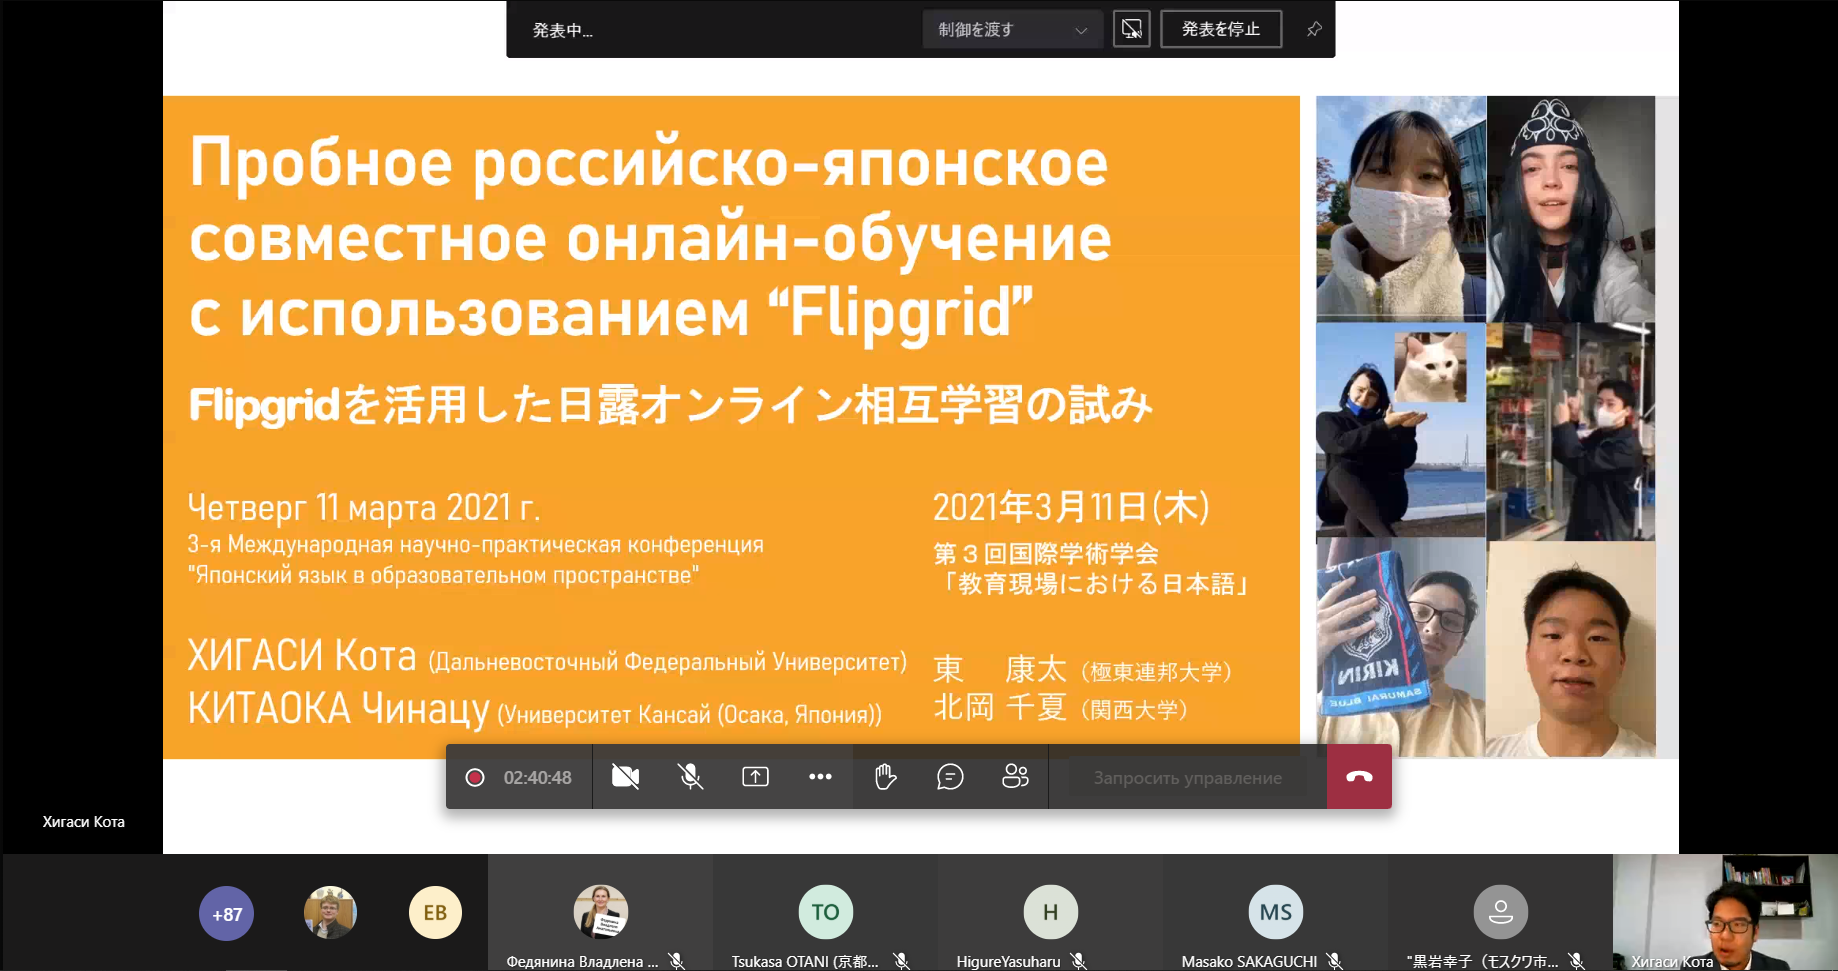The height and width of the screenshot is (971, 1838).
Task: Open the 制御を渡す dropdown
Action: (x=1012, y=29)
